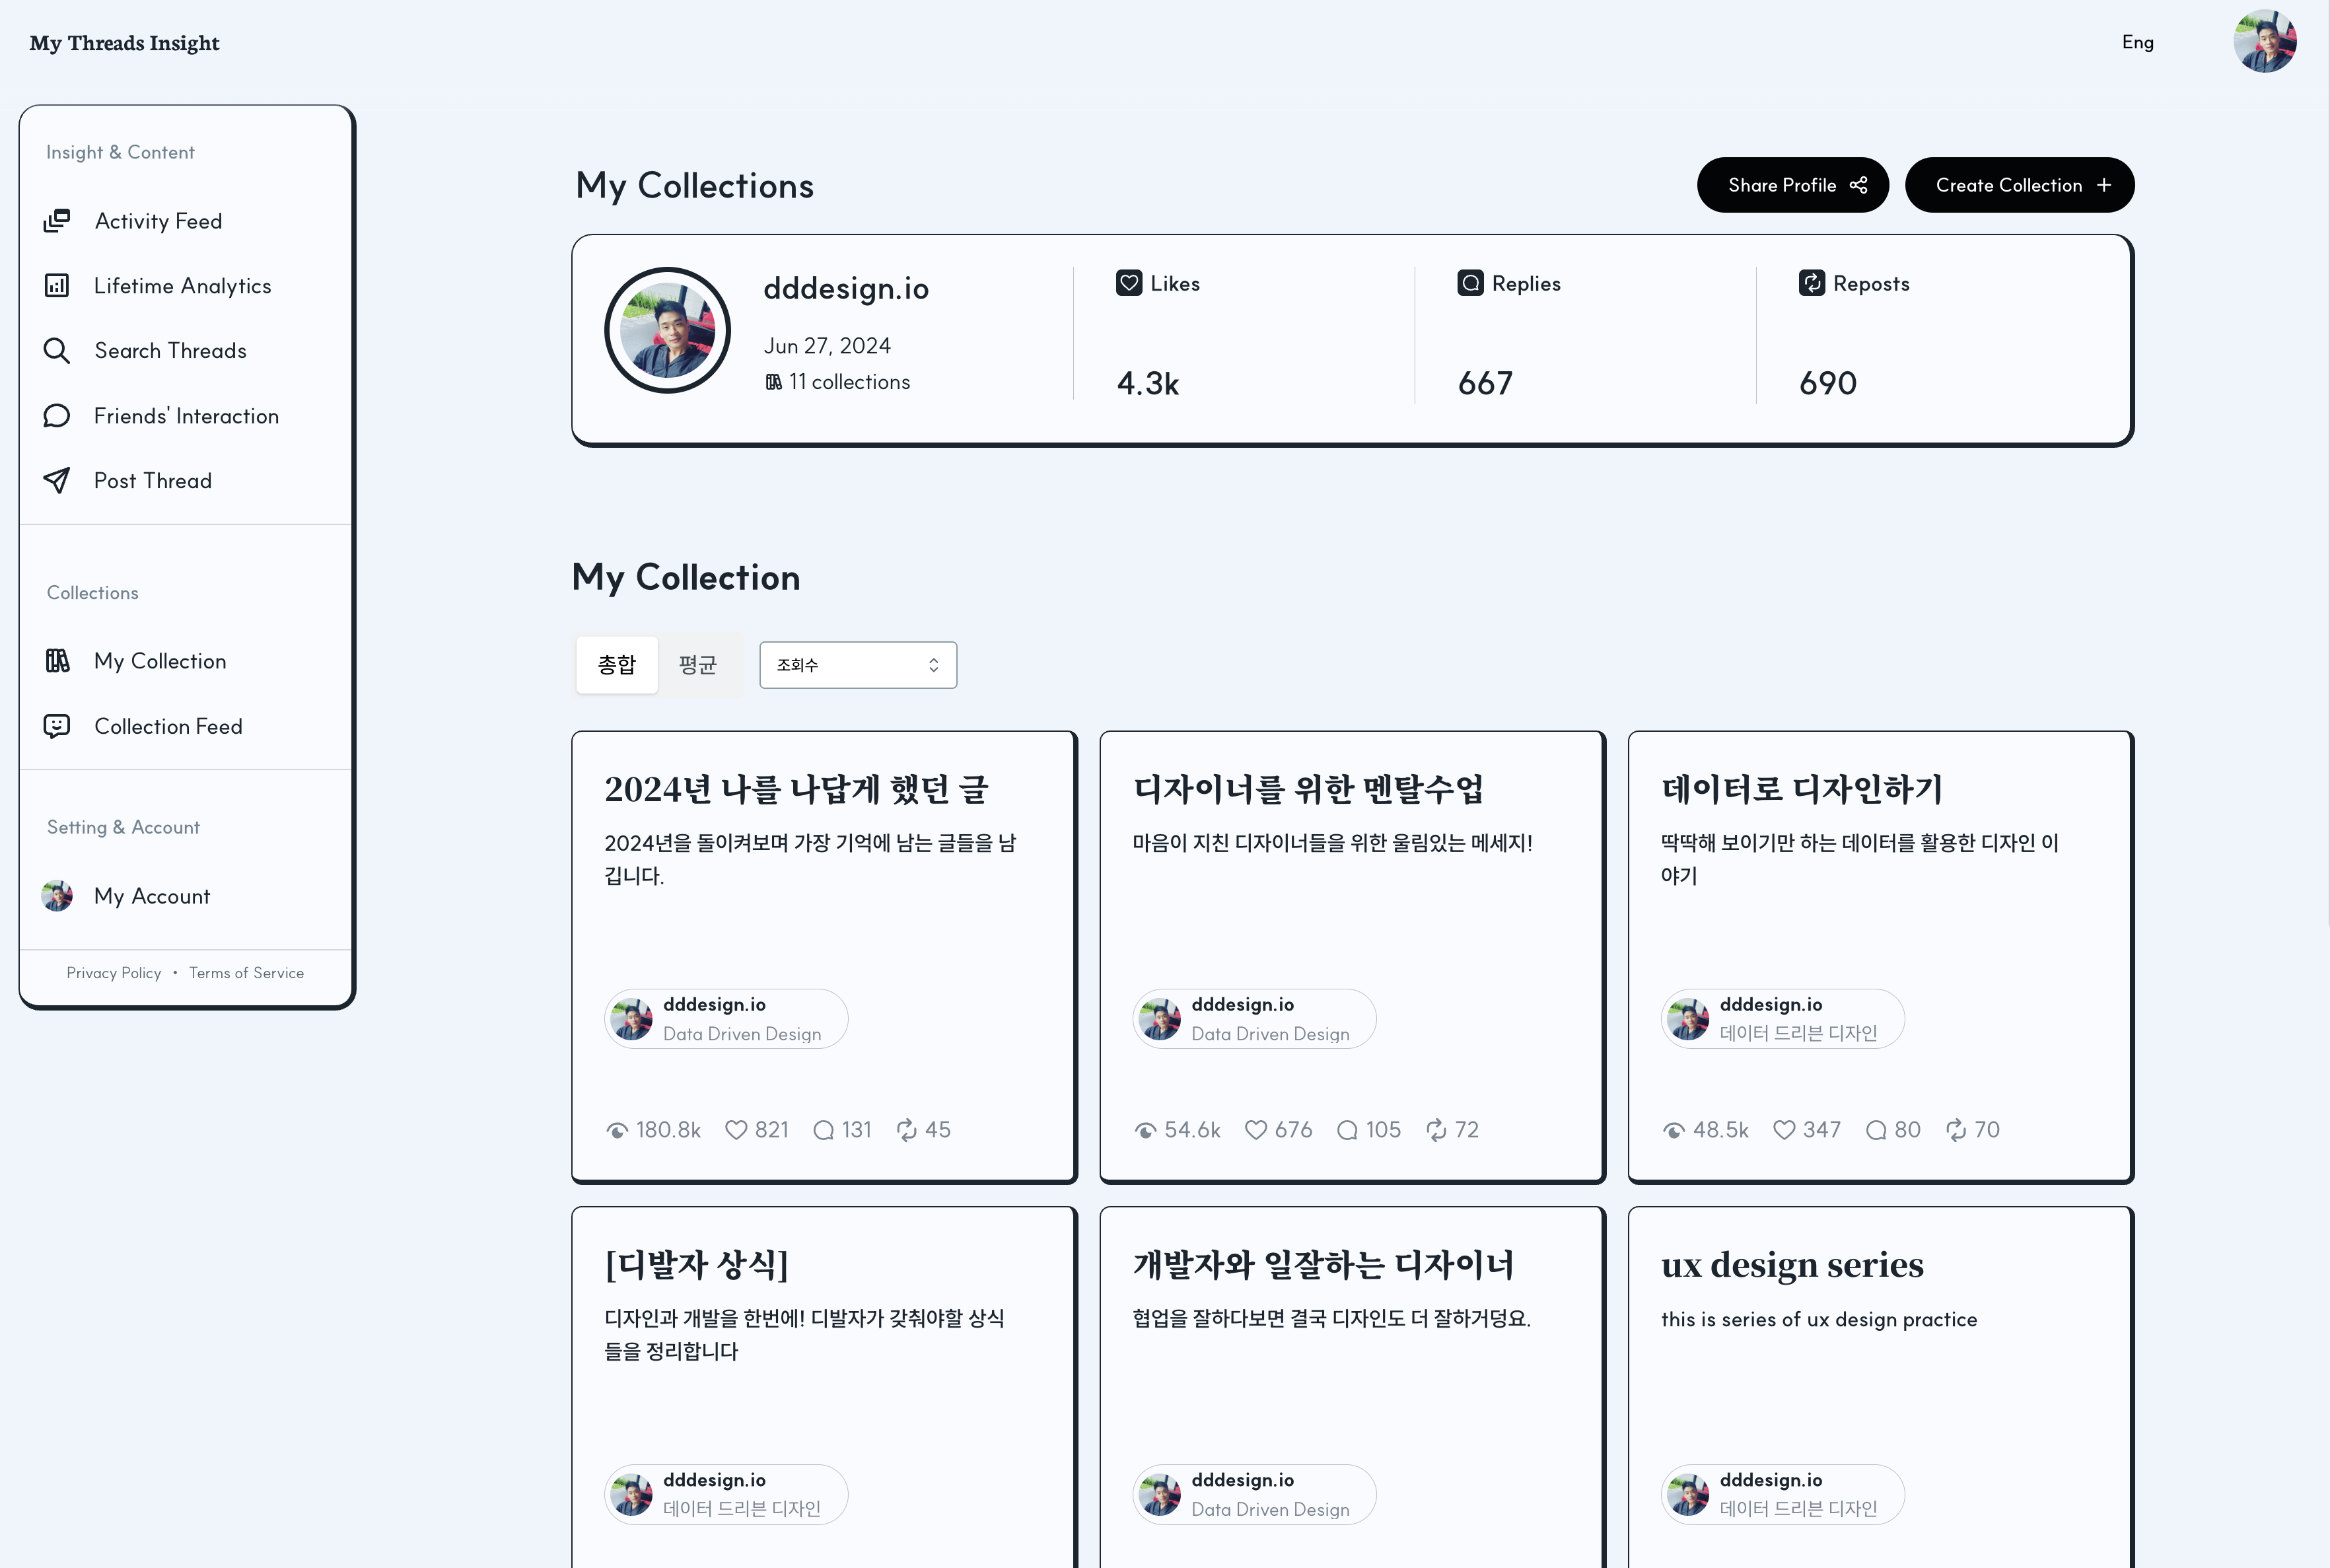Open the Privacy Policy link

[113, 972]
